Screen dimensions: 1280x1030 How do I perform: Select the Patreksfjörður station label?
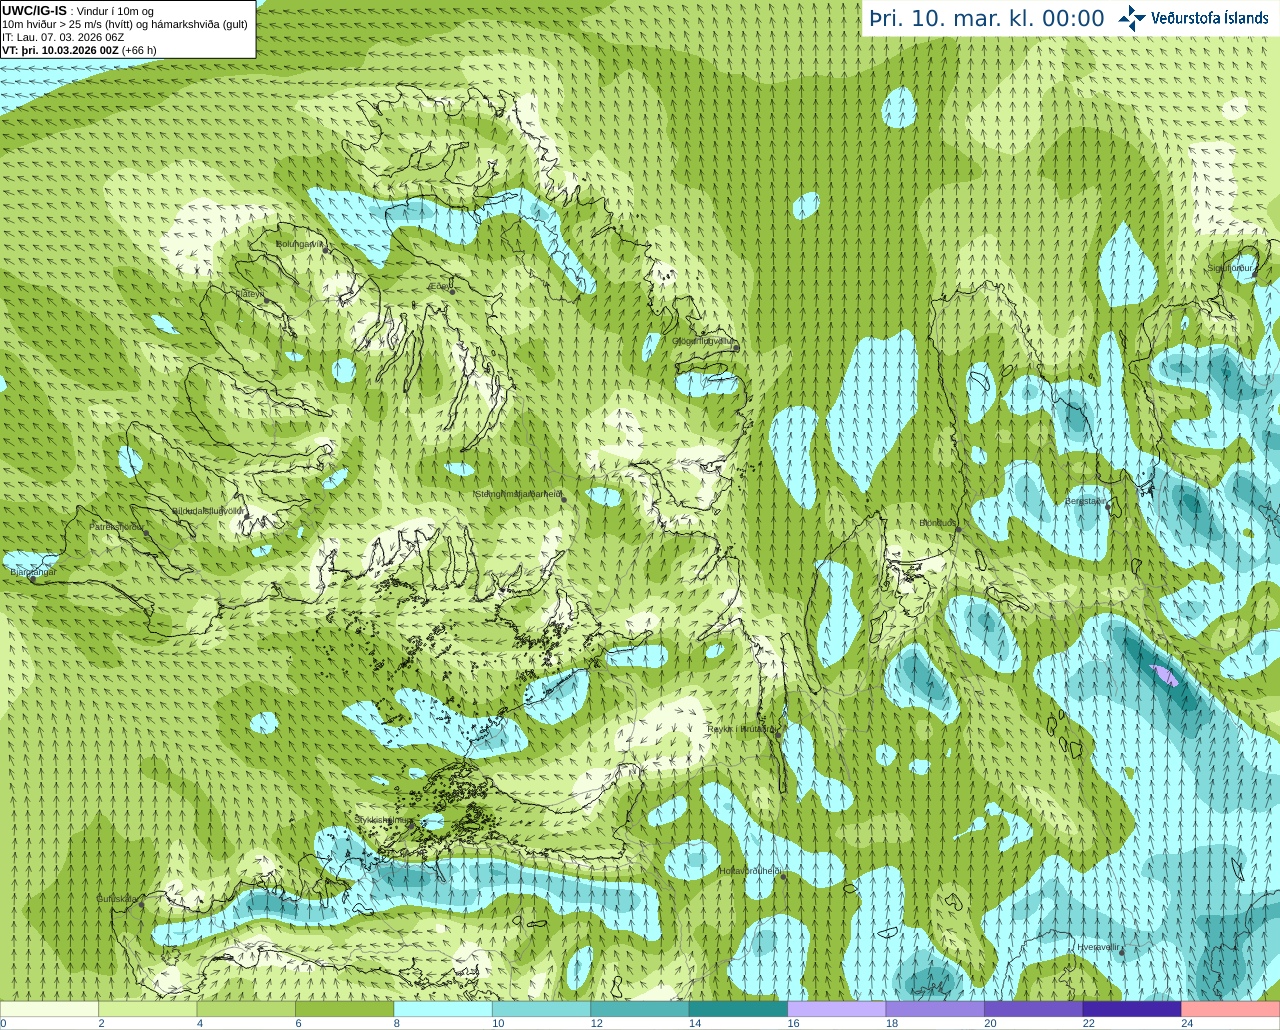116,527
